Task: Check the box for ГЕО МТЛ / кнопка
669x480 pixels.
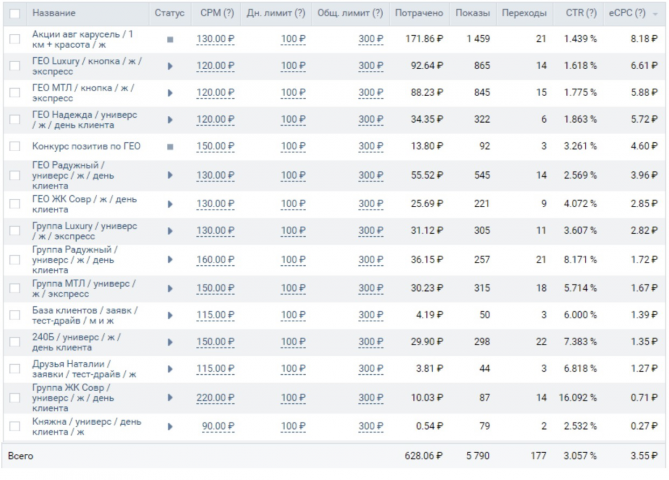Action: point(15,93)
